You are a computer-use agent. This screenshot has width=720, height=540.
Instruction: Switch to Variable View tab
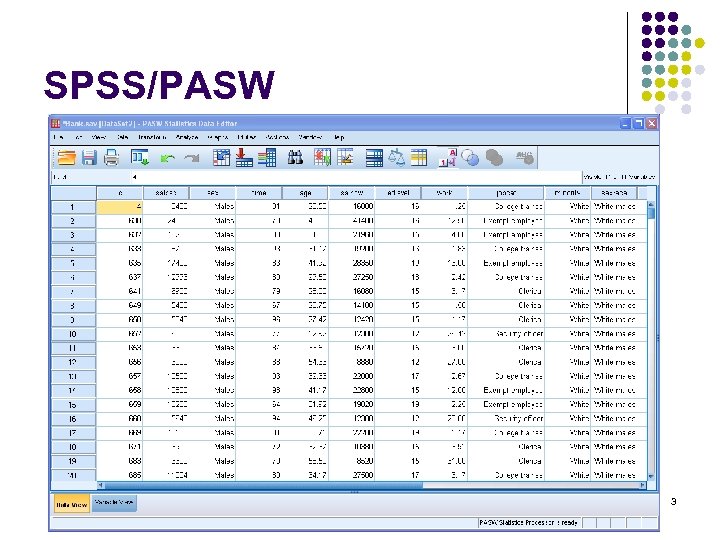114,503
